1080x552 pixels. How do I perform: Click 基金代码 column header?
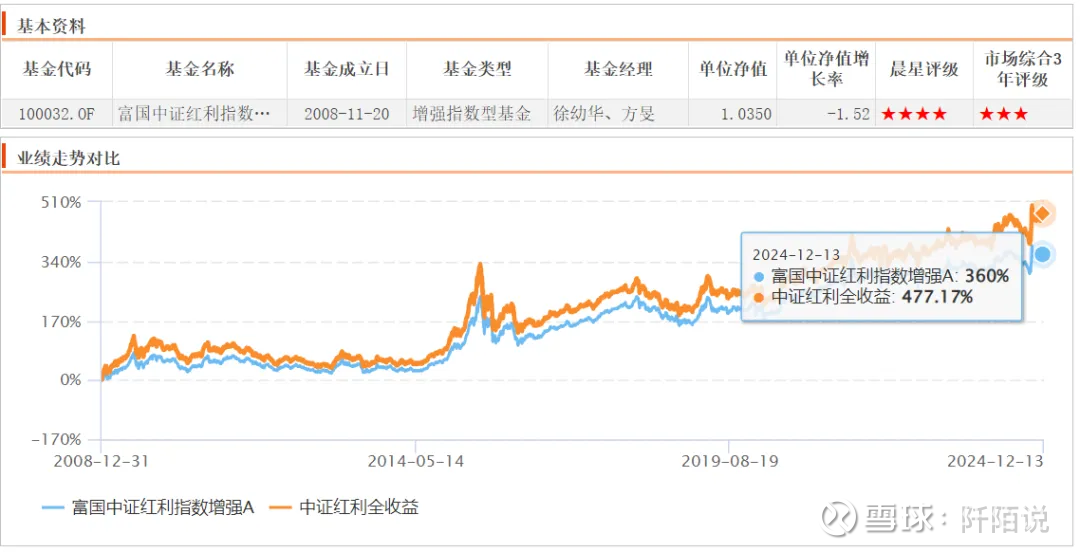click(x=56, y=69)
